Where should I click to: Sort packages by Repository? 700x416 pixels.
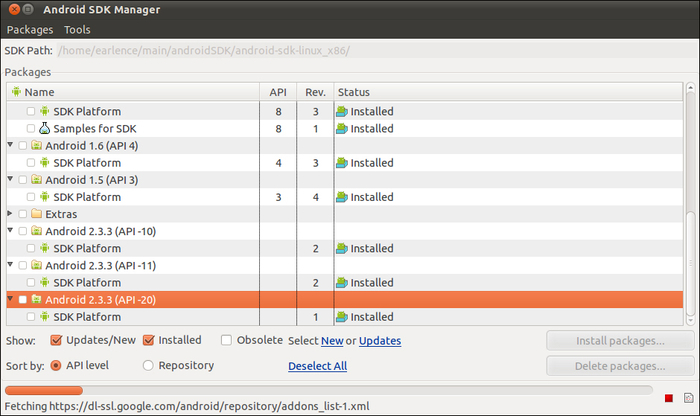[x=148, y=366]
